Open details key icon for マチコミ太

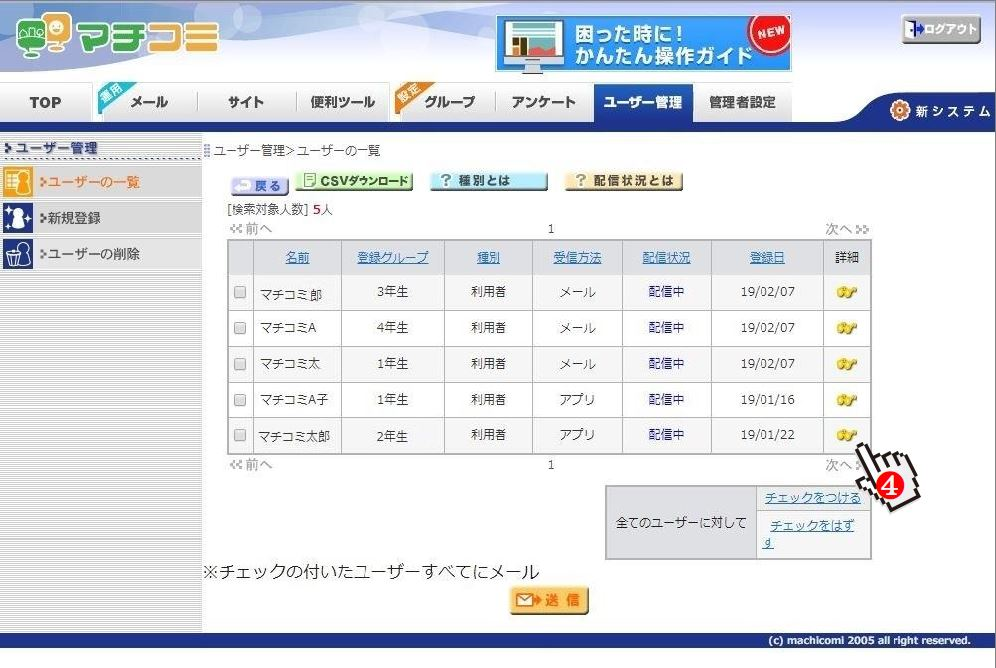(x=846, y=364)
